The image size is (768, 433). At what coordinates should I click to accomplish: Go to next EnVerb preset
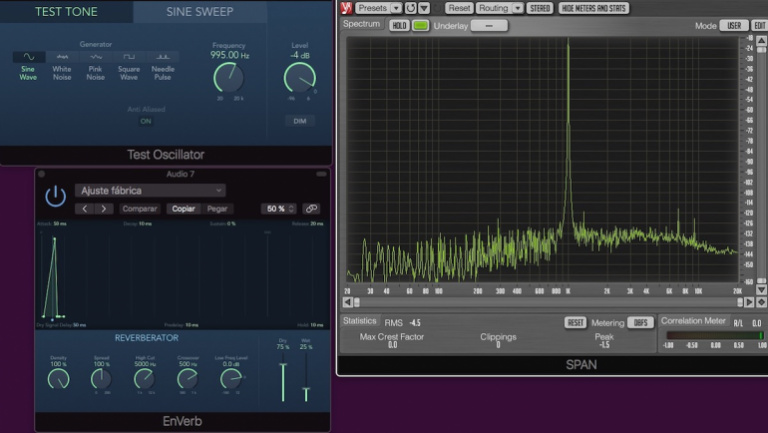click(x=104, y=209)
